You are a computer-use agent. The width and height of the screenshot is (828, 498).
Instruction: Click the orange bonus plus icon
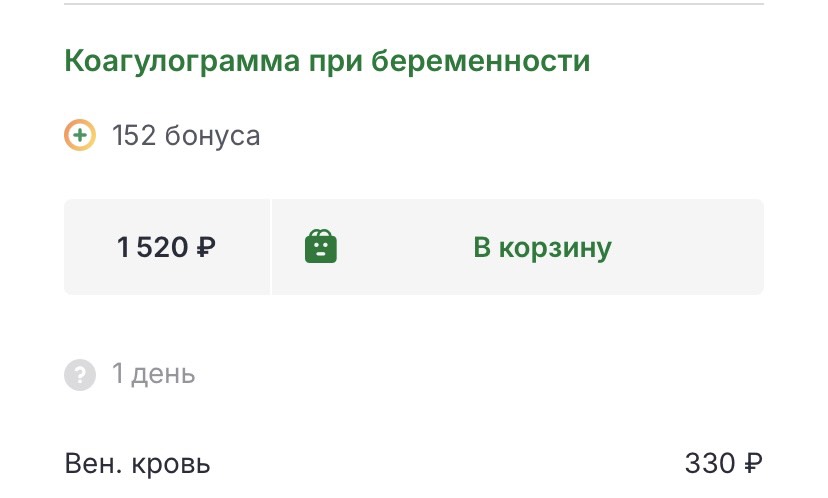pos(80,134)
